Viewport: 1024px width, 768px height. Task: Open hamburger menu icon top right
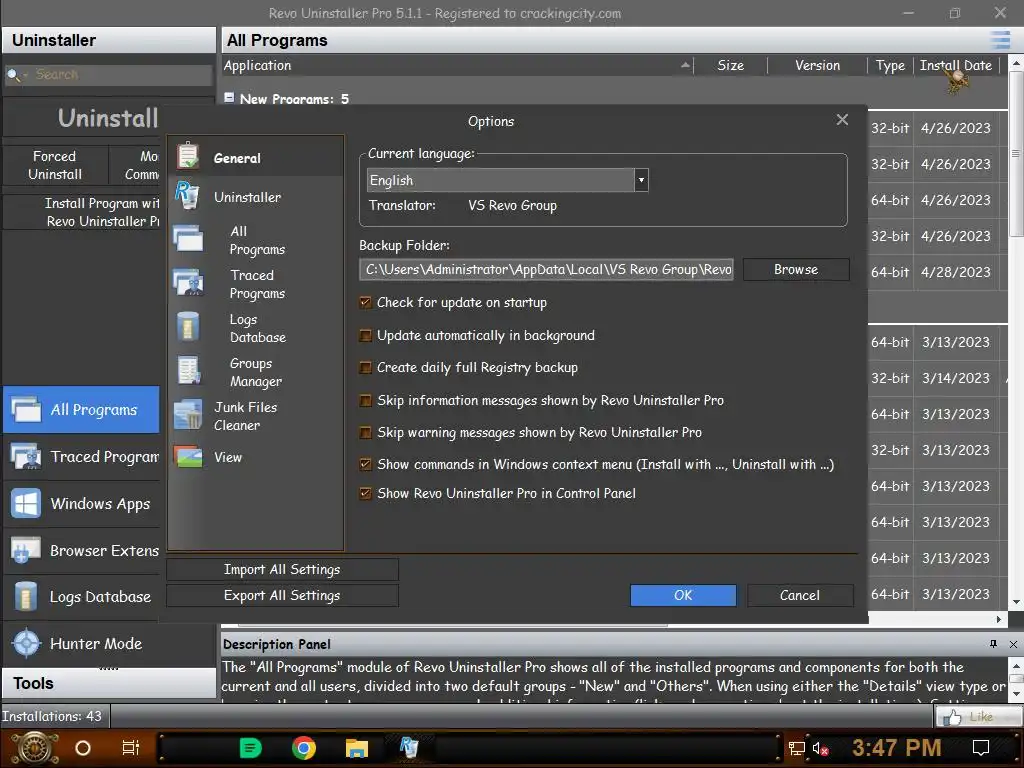tap(1000, 40)
